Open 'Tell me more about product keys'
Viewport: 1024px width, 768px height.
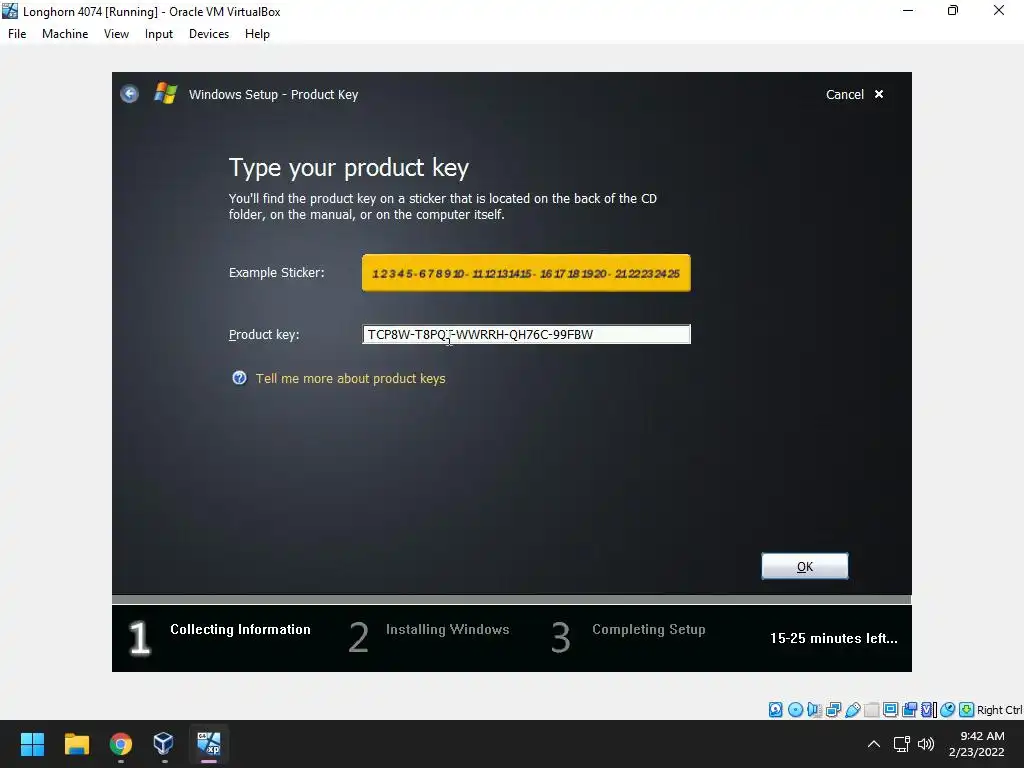[x=350, y=379]
